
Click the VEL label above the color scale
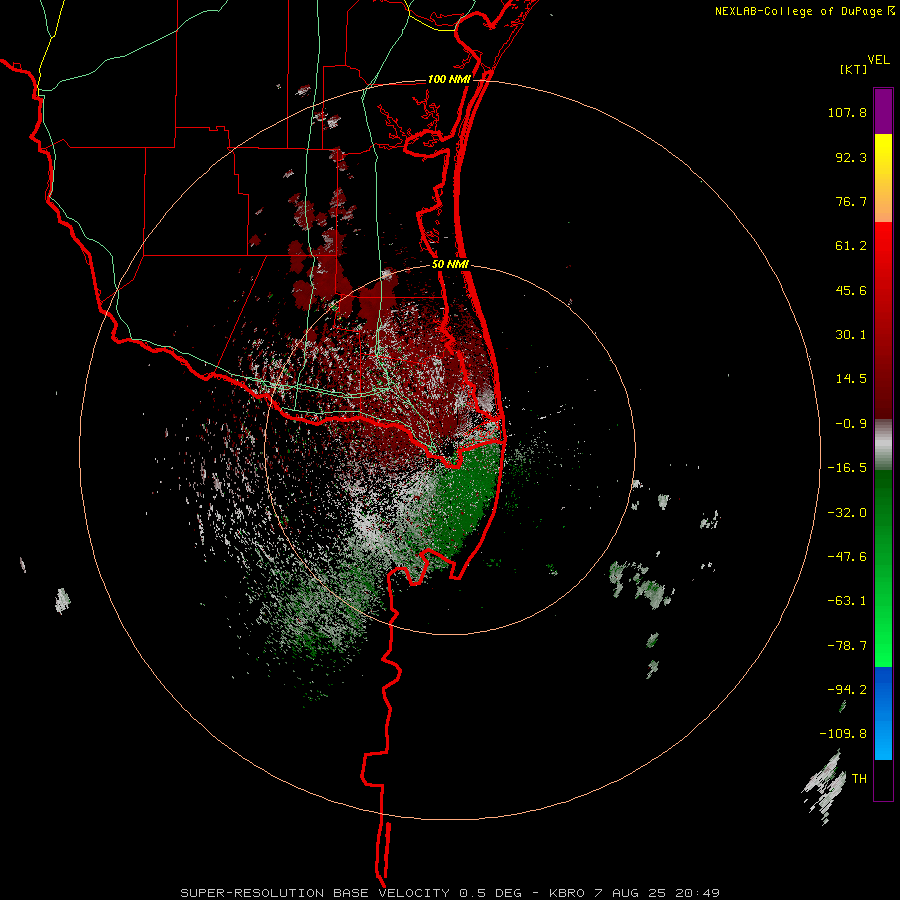pos(878,60)
